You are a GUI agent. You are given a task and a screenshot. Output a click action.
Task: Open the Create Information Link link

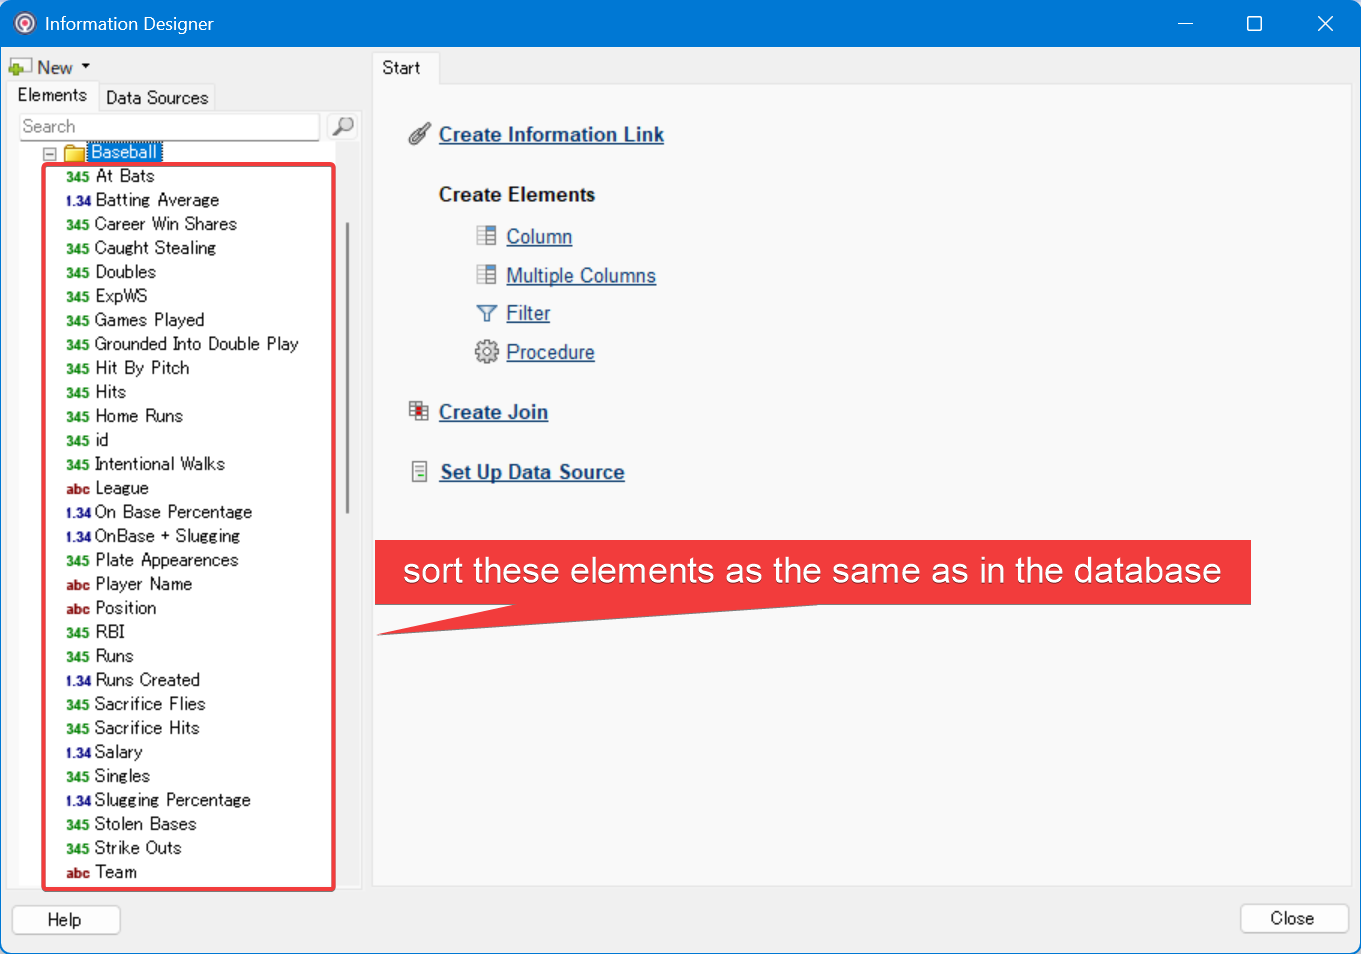click(551, 135)
